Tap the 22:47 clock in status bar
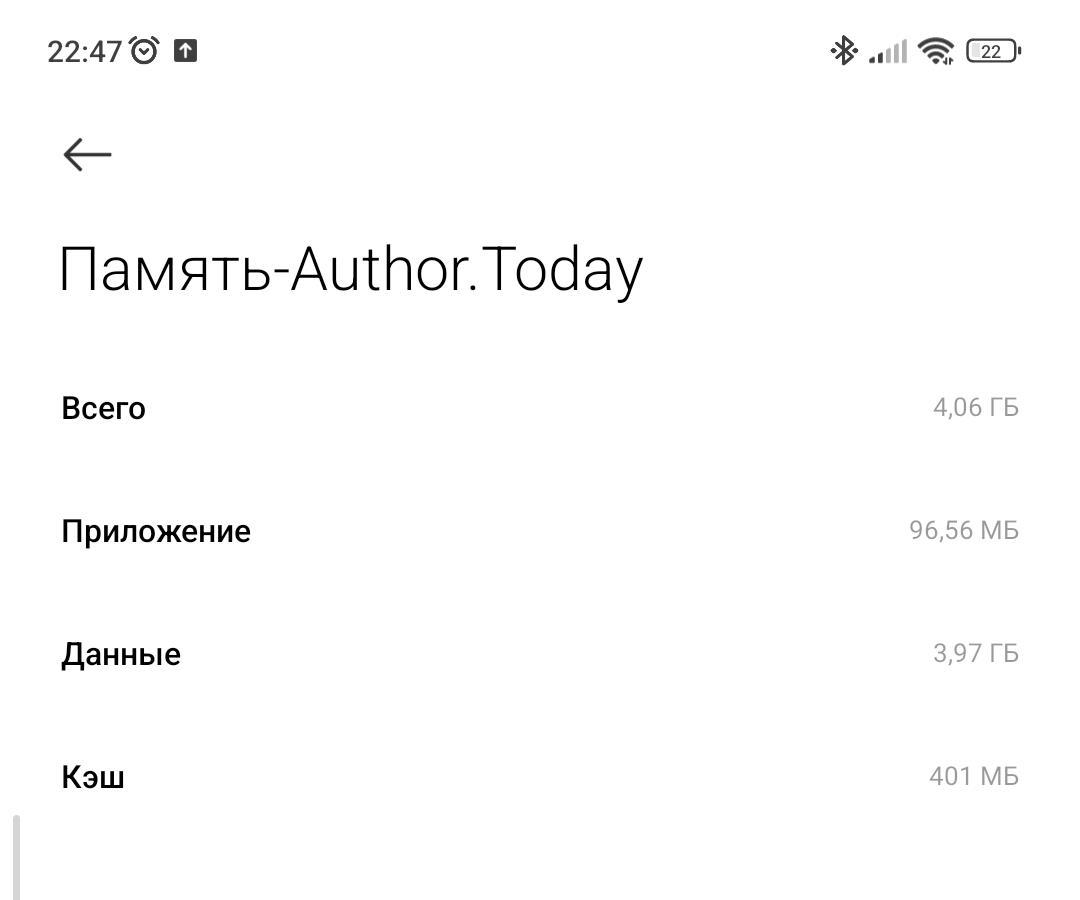The width and height of the screenshot is (1080, 900). (84, 52)
